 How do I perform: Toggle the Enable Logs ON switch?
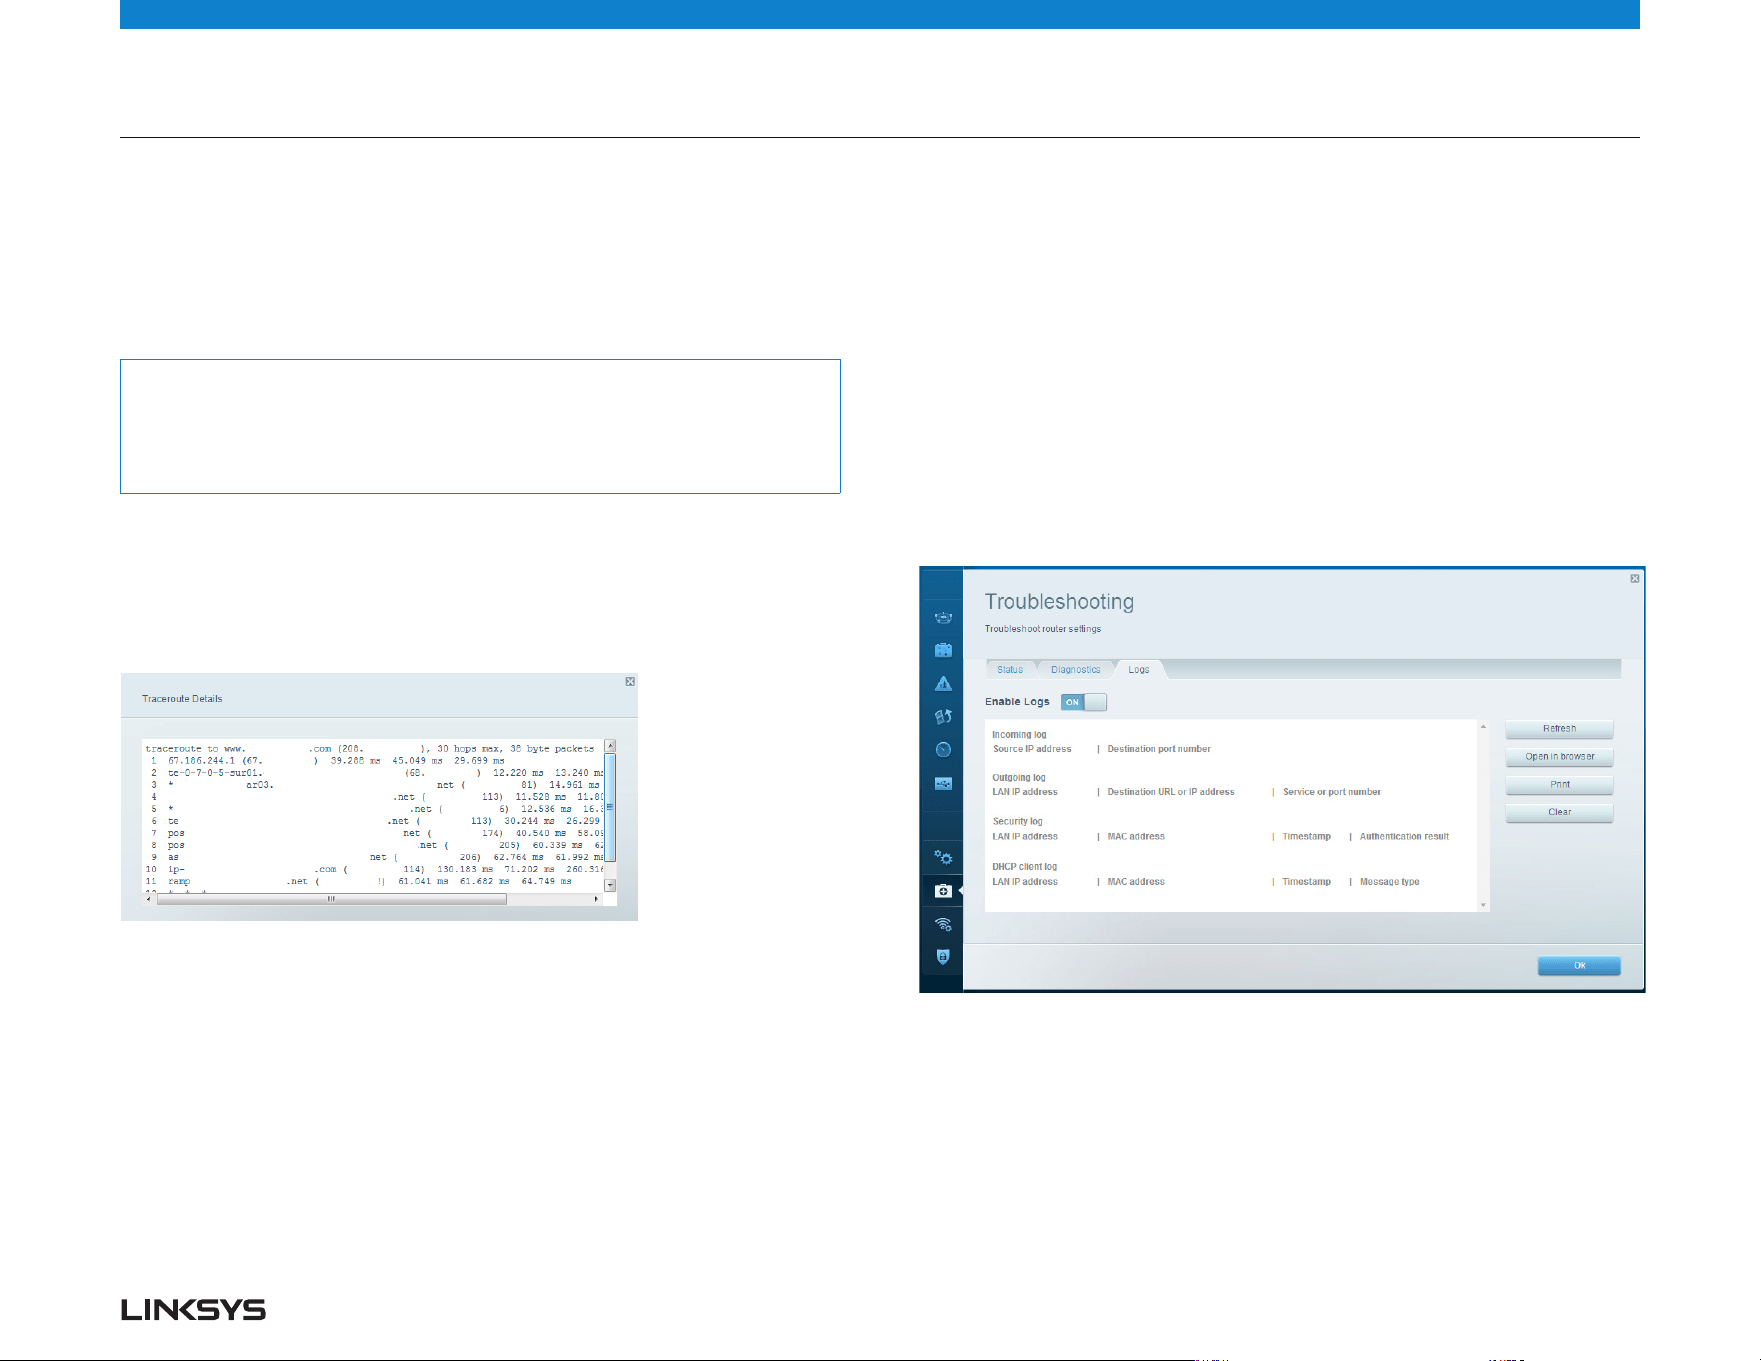click(1084, 702)
